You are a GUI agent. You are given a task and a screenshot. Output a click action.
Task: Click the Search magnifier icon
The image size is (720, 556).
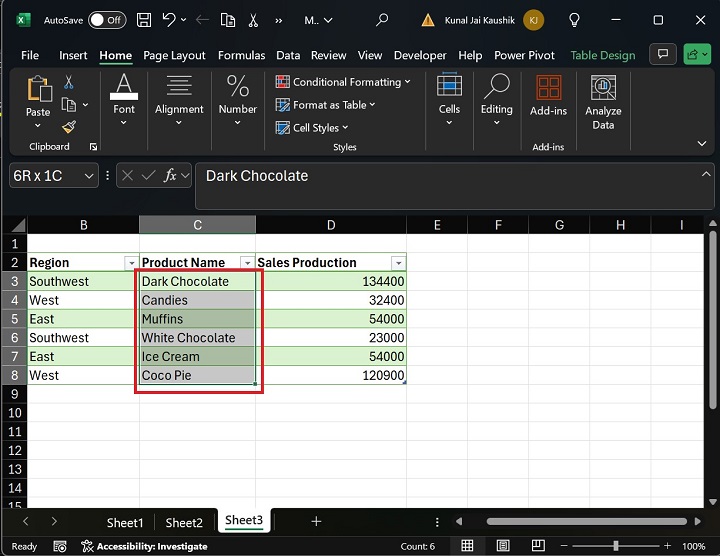[x=382, y=19]
